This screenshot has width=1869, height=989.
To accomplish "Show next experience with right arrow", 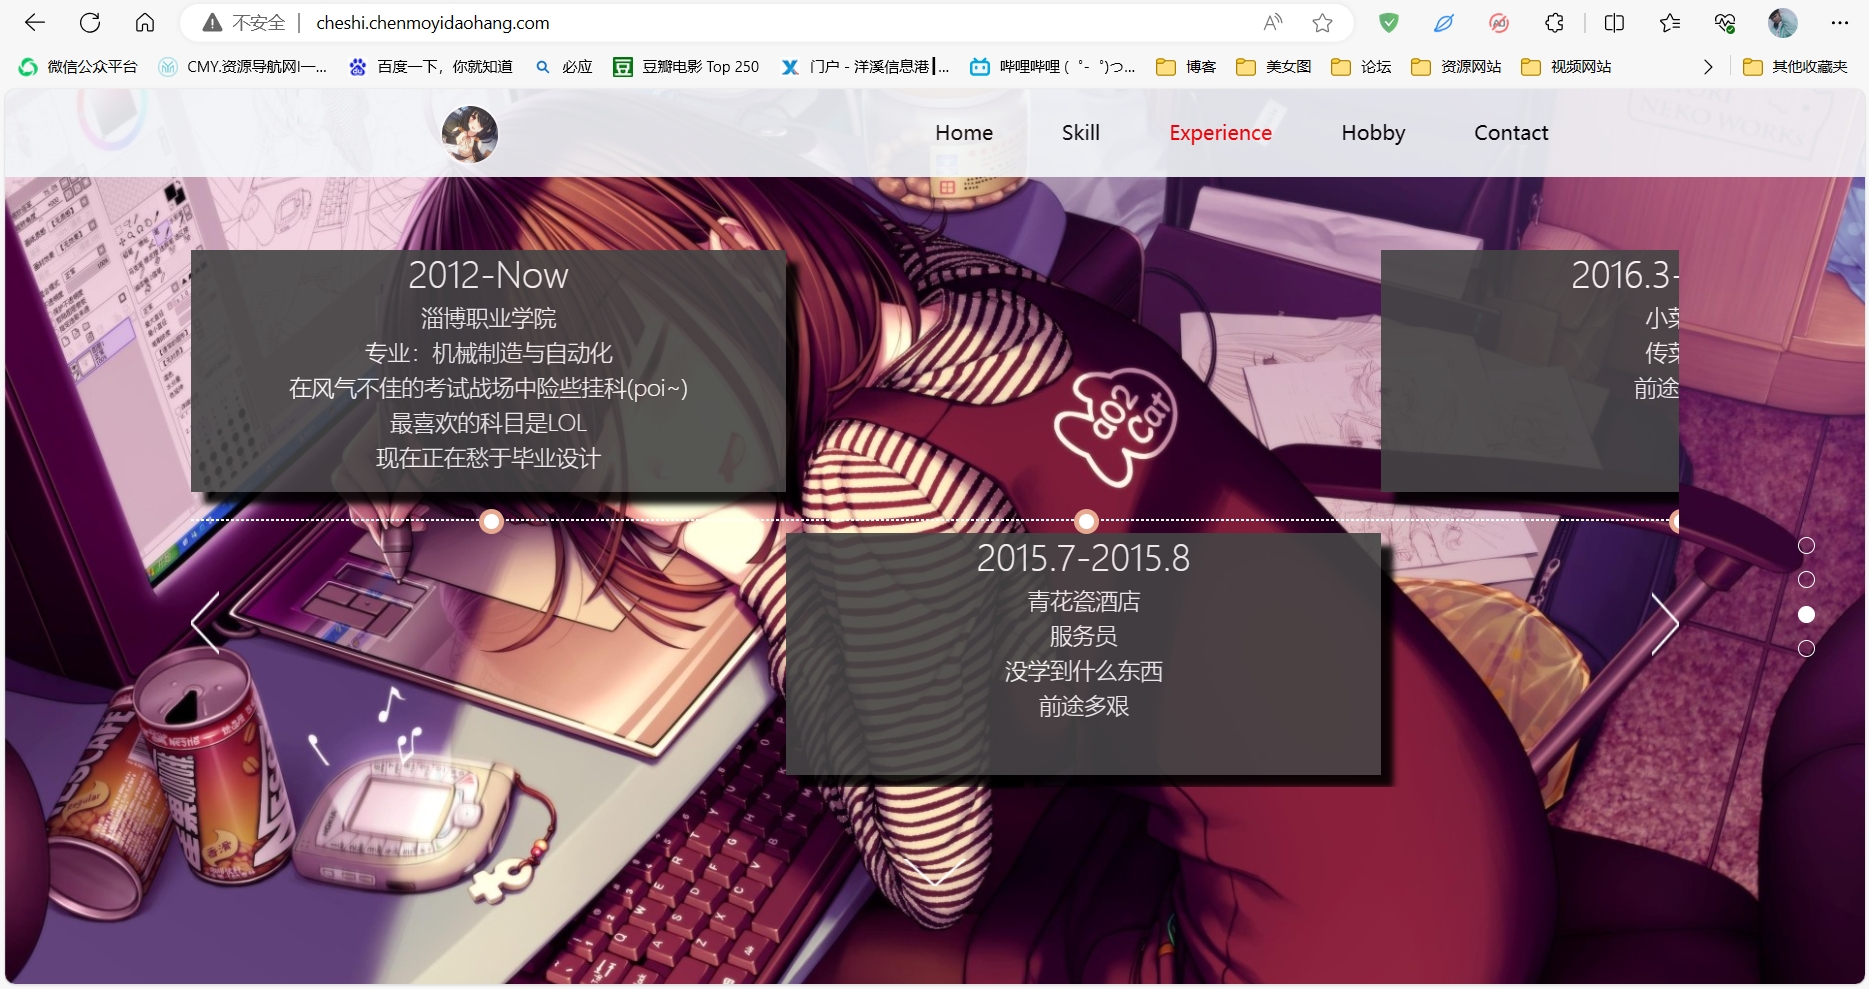I will [1664, 624].
